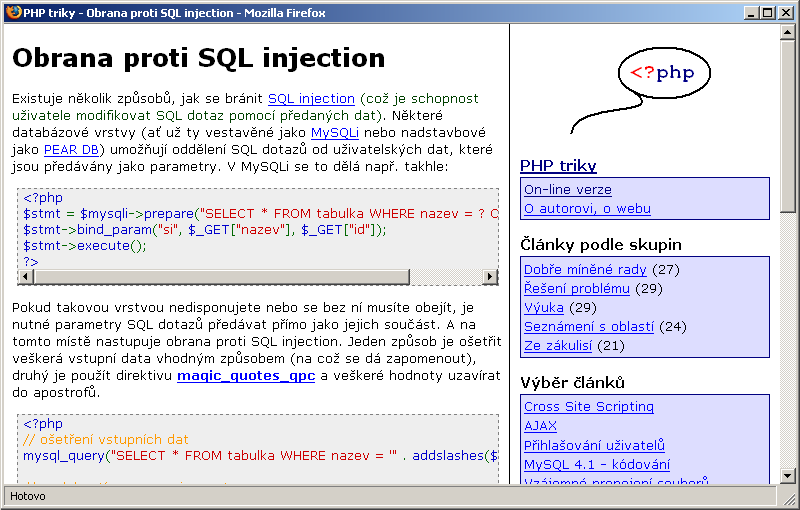The width and height of the screenshot is (800, 510).
Task: Open the Seznámení s oblastí category
Action: click(588, 326)
